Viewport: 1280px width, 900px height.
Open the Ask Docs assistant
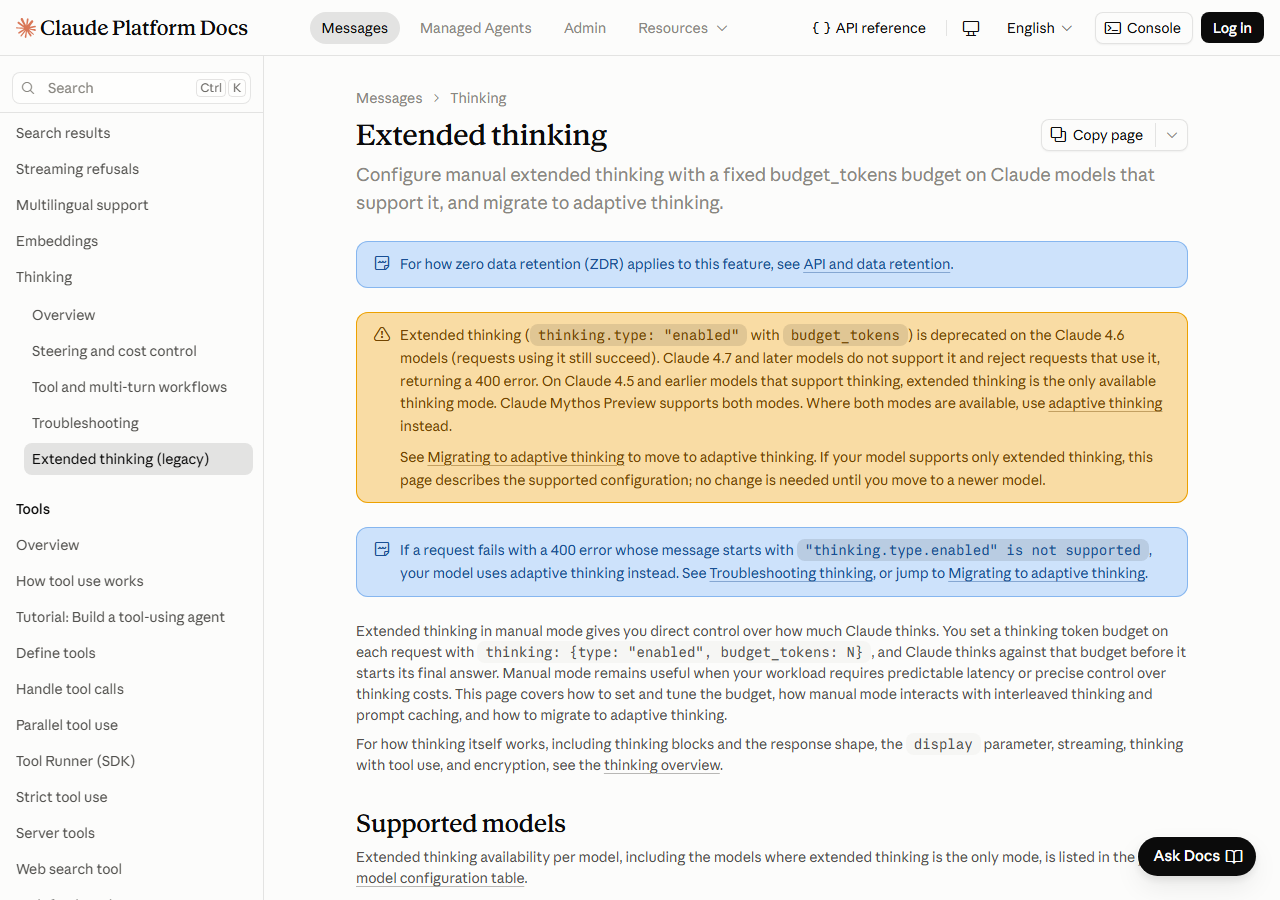tap(1197, 856)
